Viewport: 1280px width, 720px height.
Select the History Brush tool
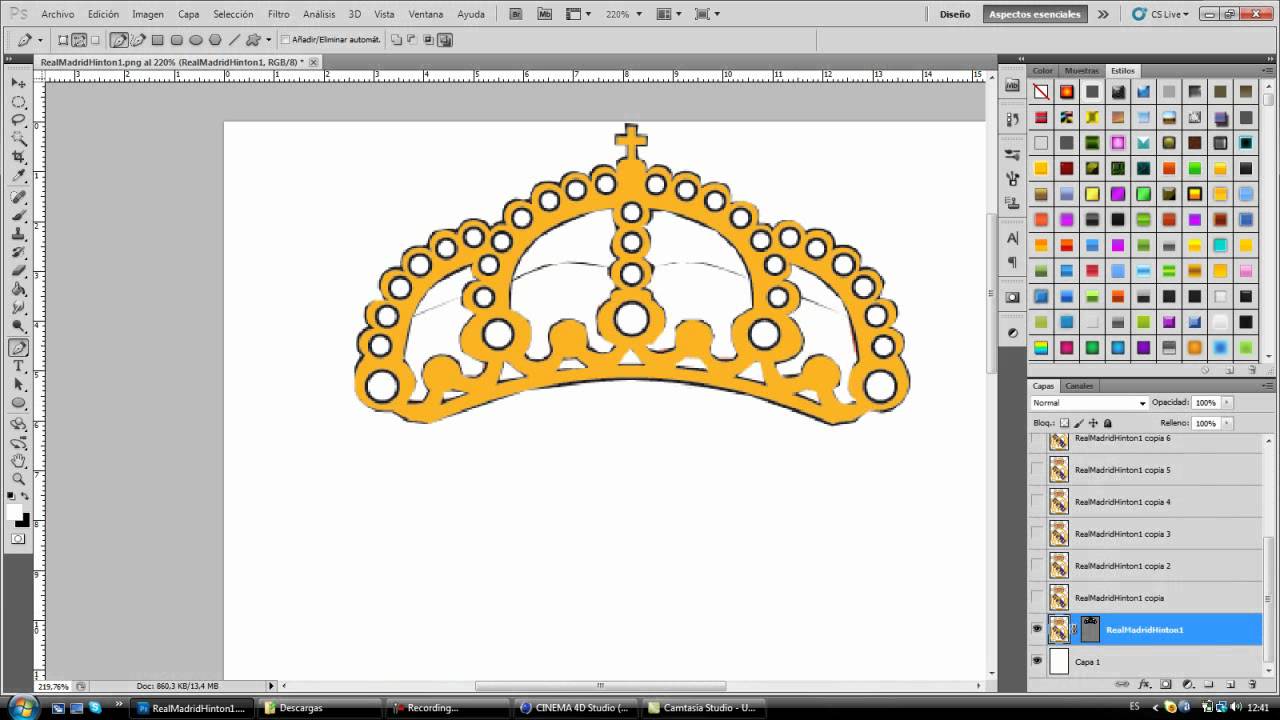18,253
